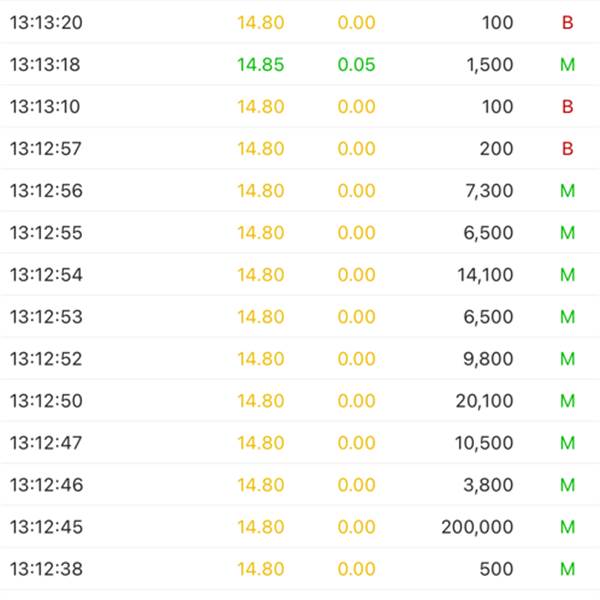Click the M marker for 13:12:45 trade
The height and width of the screenshot is (600, 600).
click(567, 527)
